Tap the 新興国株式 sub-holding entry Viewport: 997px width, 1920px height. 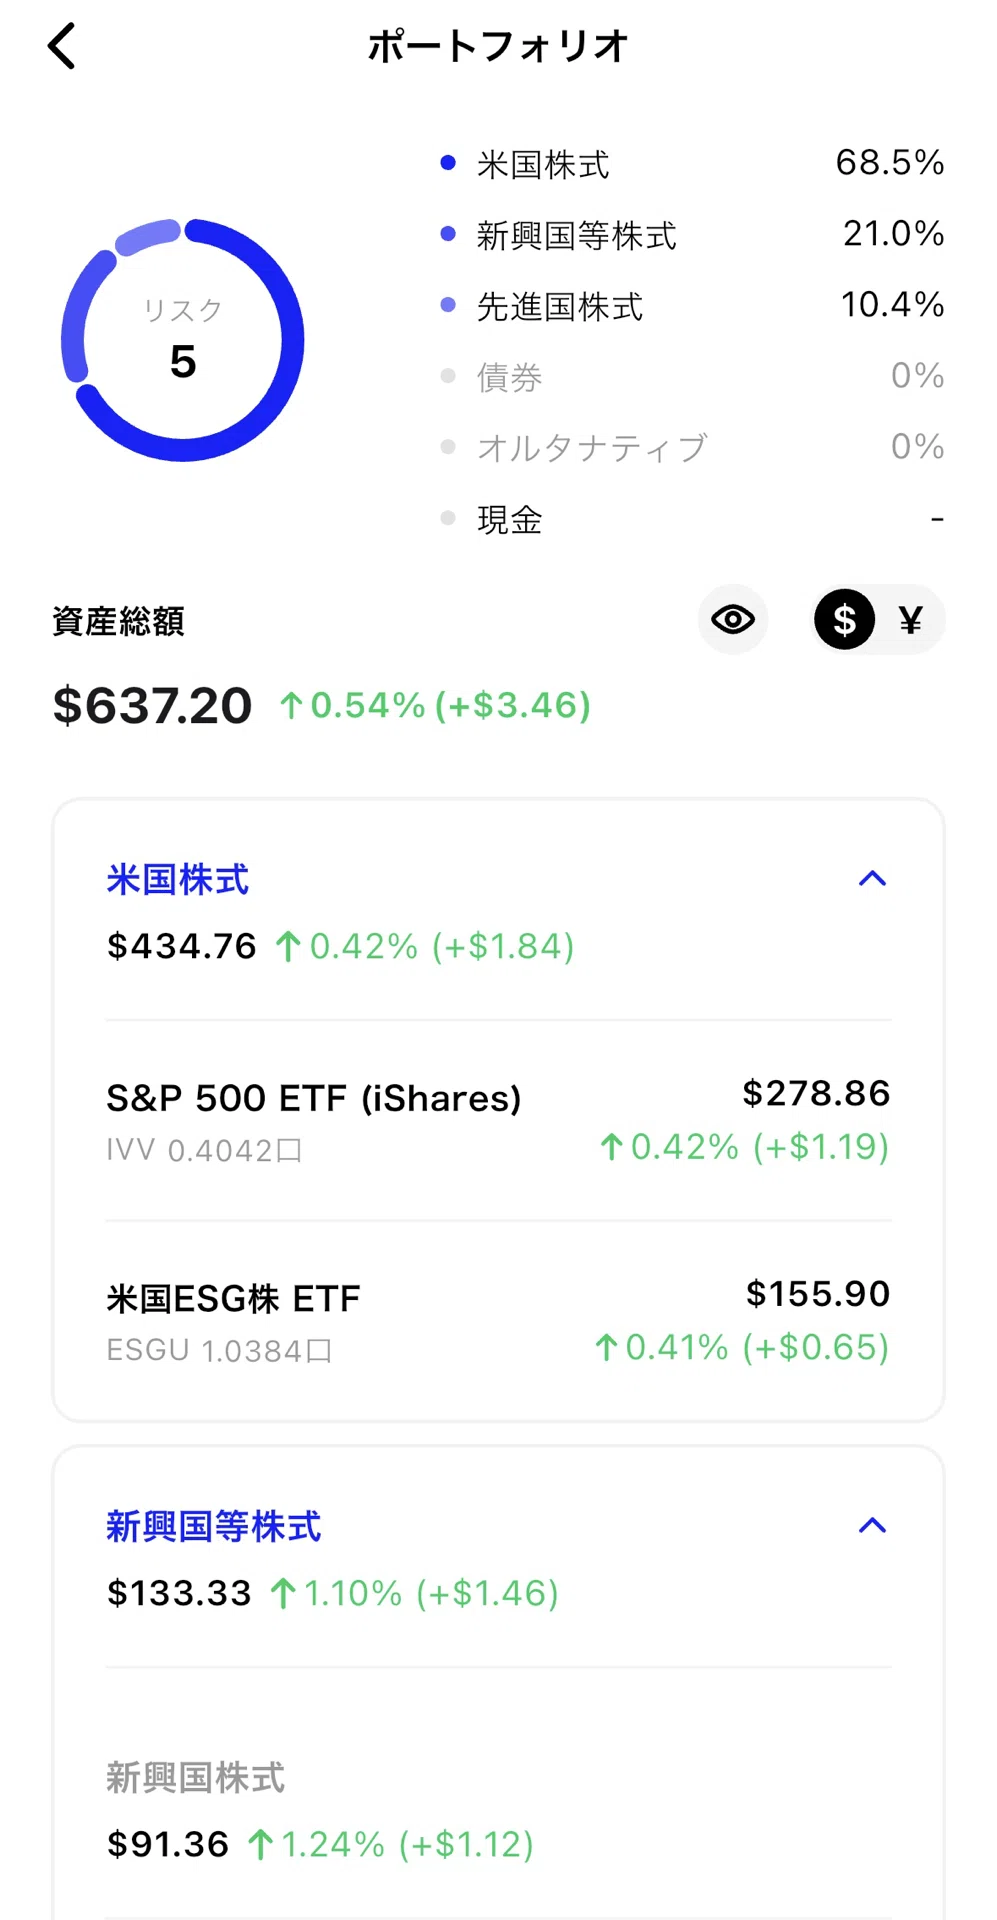pos(498,1810)
